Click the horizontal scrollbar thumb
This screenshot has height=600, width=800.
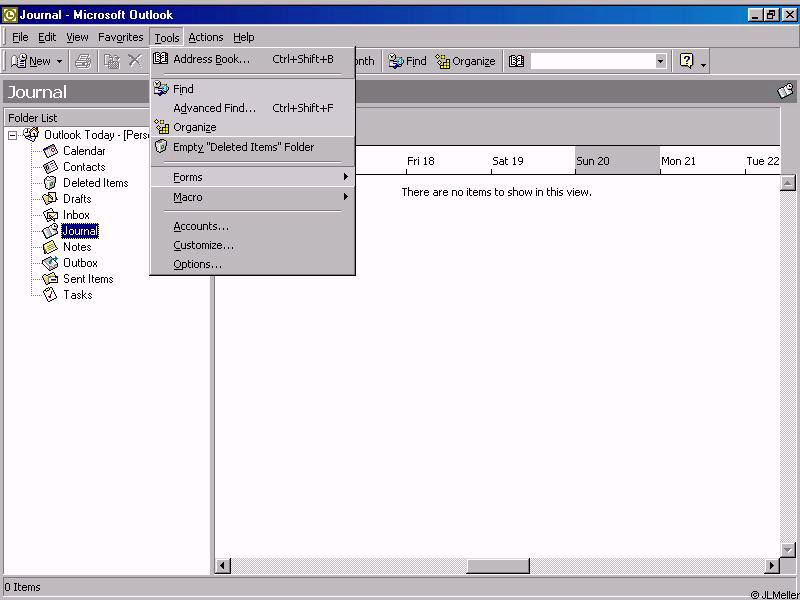coord(498,565)
